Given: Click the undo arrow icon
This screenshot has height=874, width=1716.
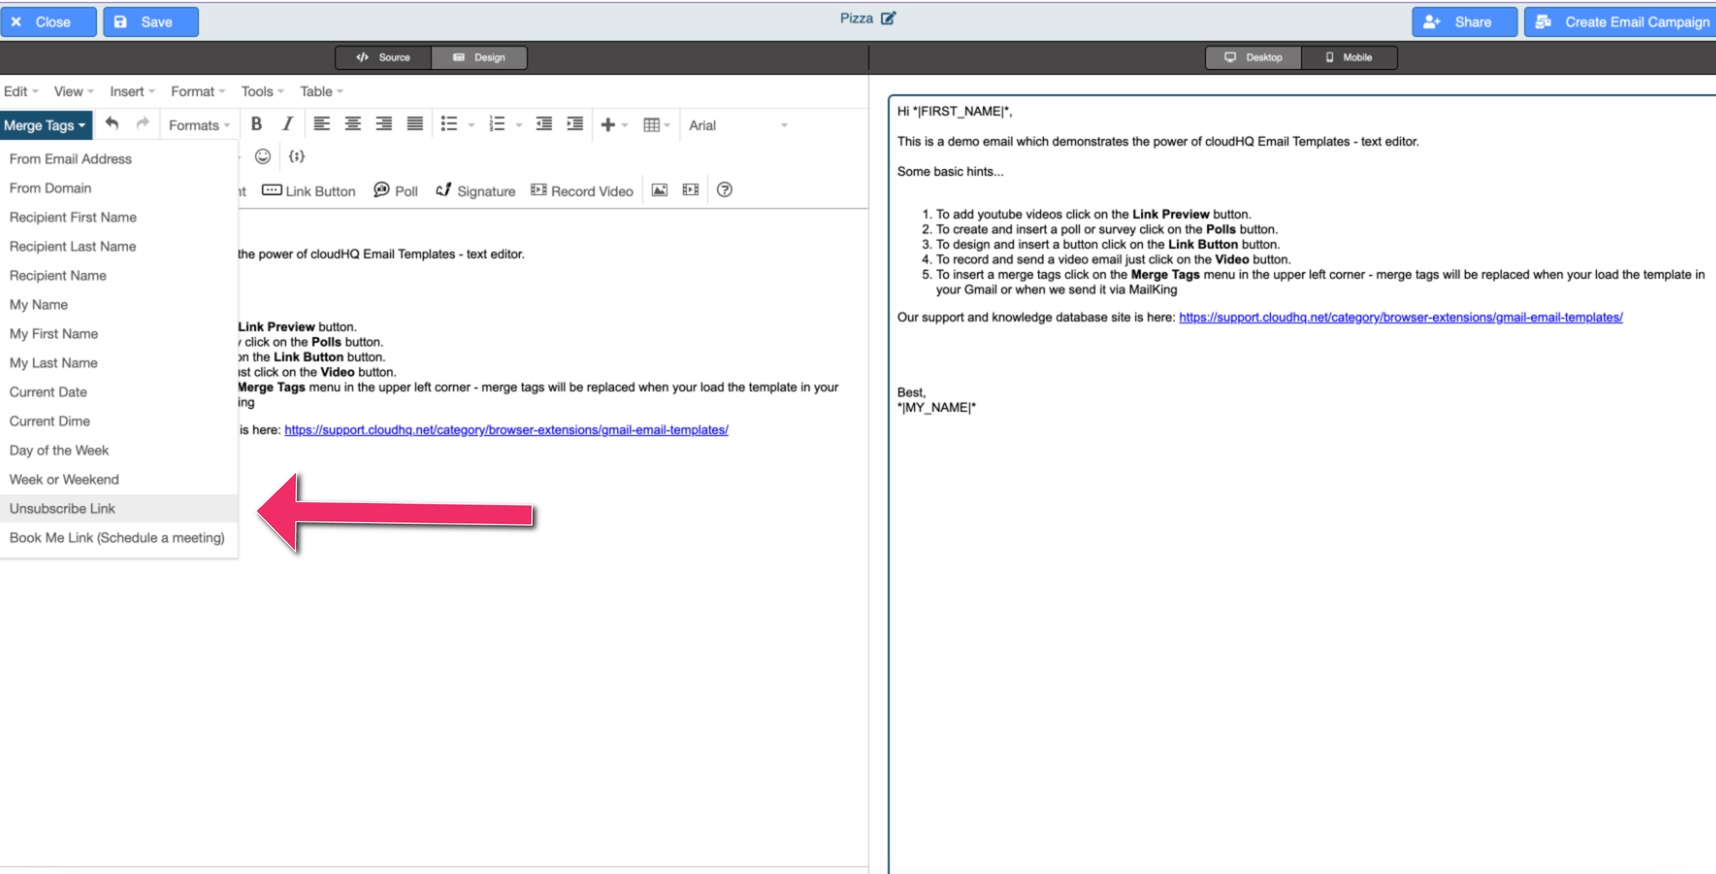Looking at the screenshot, I should pyautogui.click(x=112, y=124).
